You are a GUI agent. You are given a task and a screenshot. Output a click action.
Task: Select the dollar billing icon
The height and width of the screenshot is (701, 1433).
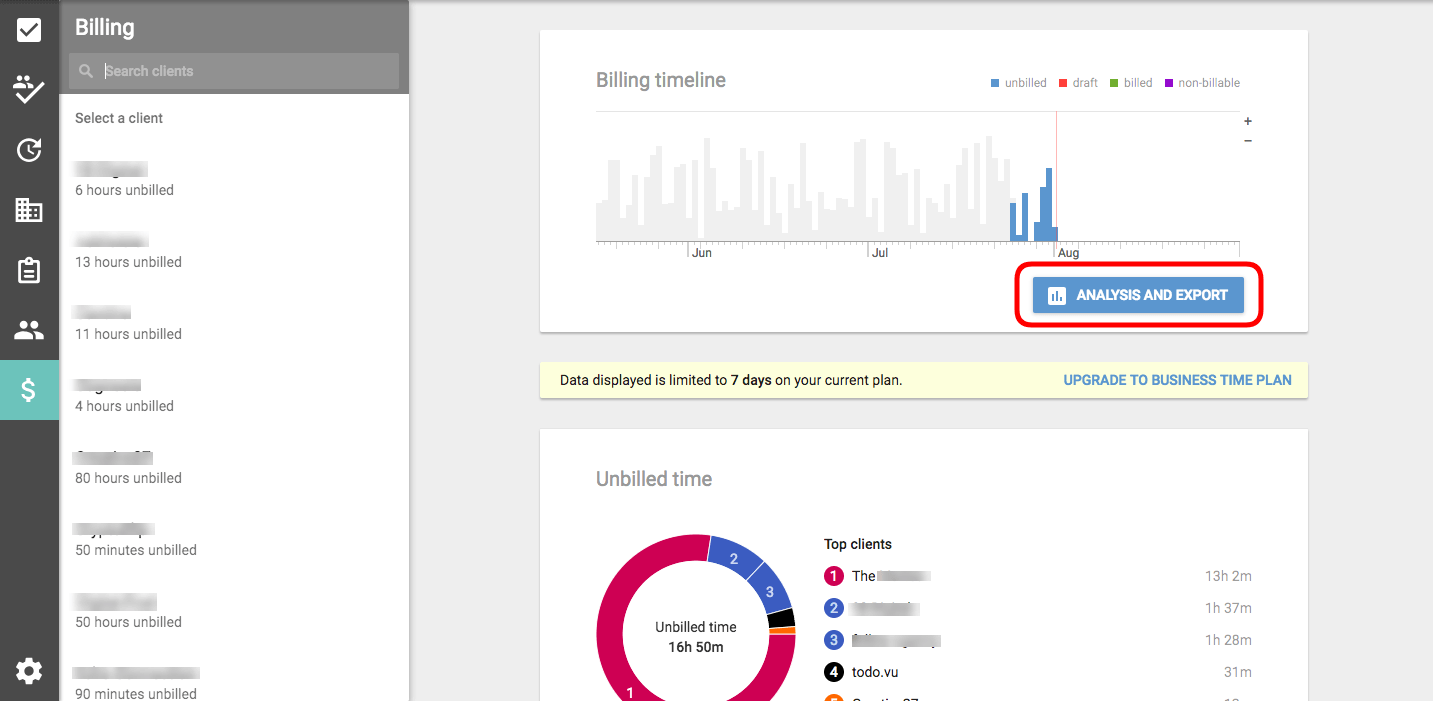pyautogui.click(x=29, y=390)
